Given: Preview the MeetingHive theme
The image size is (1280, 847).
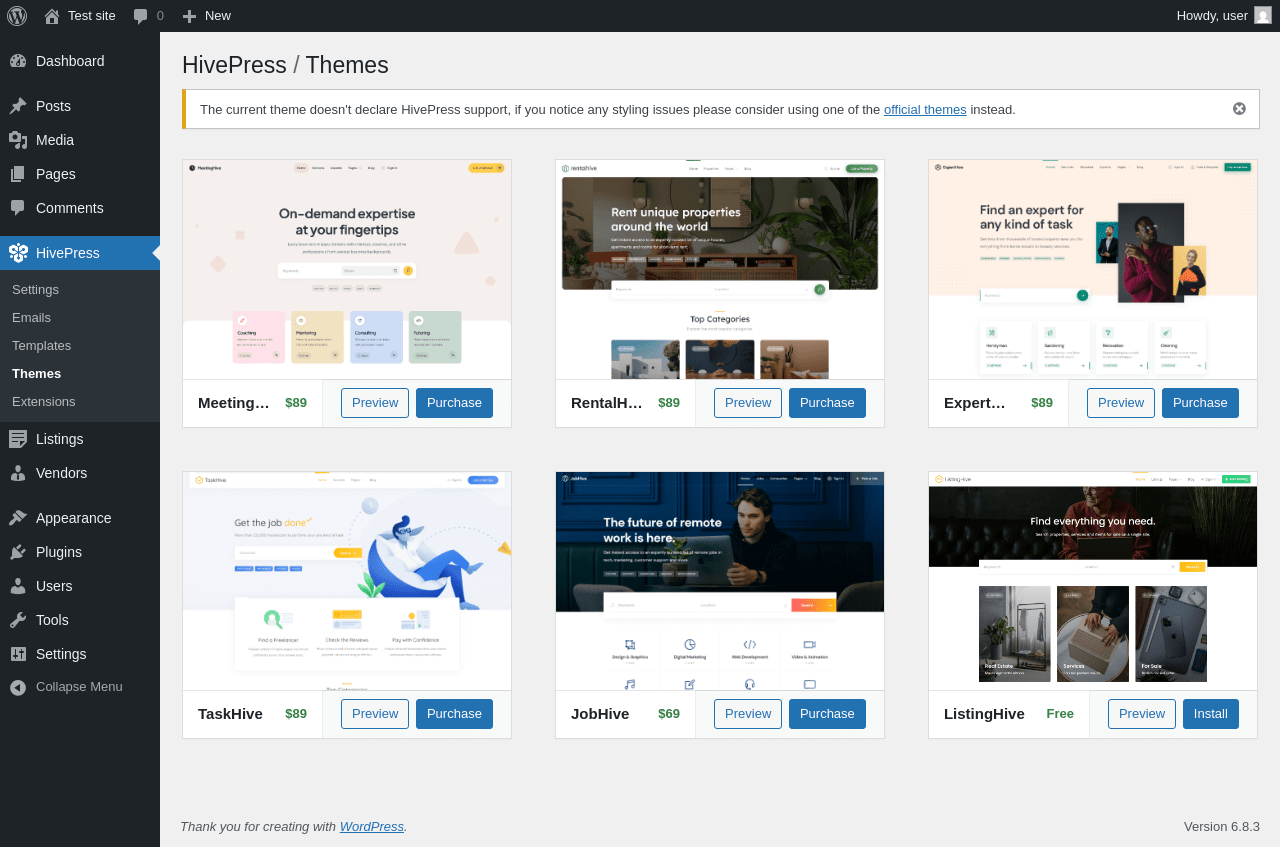Looking at the screenshot, I should pyautogui.click(x=375, y=403).
